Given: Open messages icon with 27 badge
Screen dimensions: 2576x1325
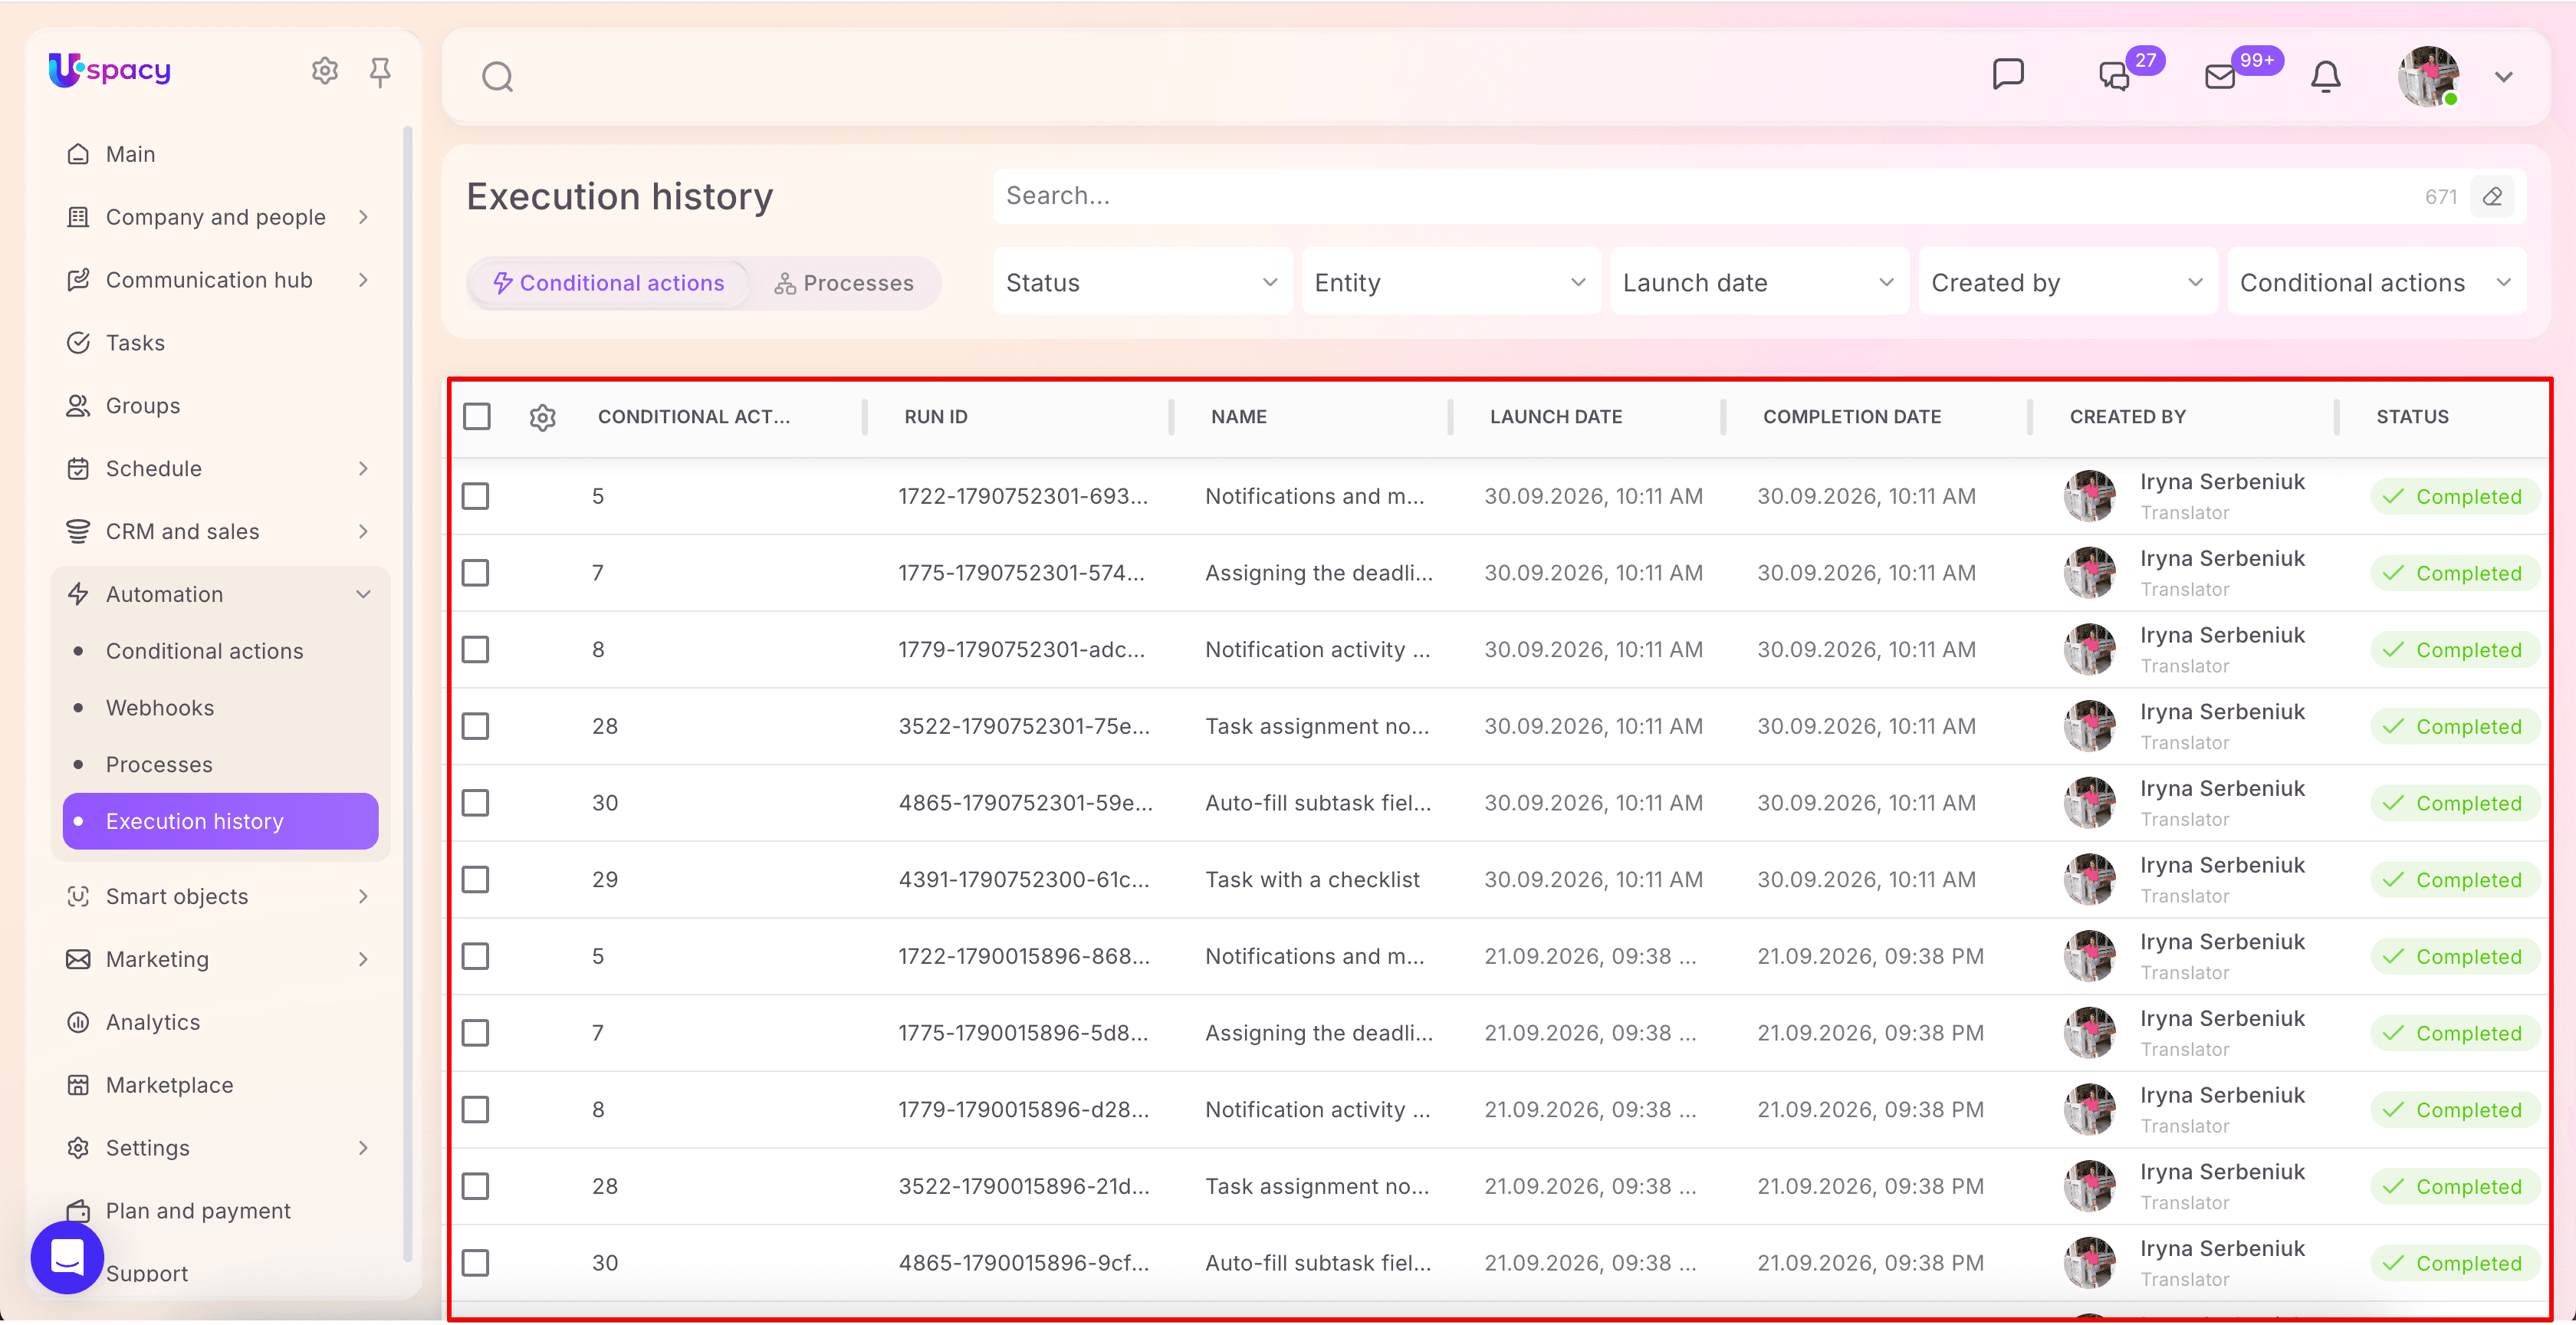Looking at the screenshot, I should [2114, 77].
